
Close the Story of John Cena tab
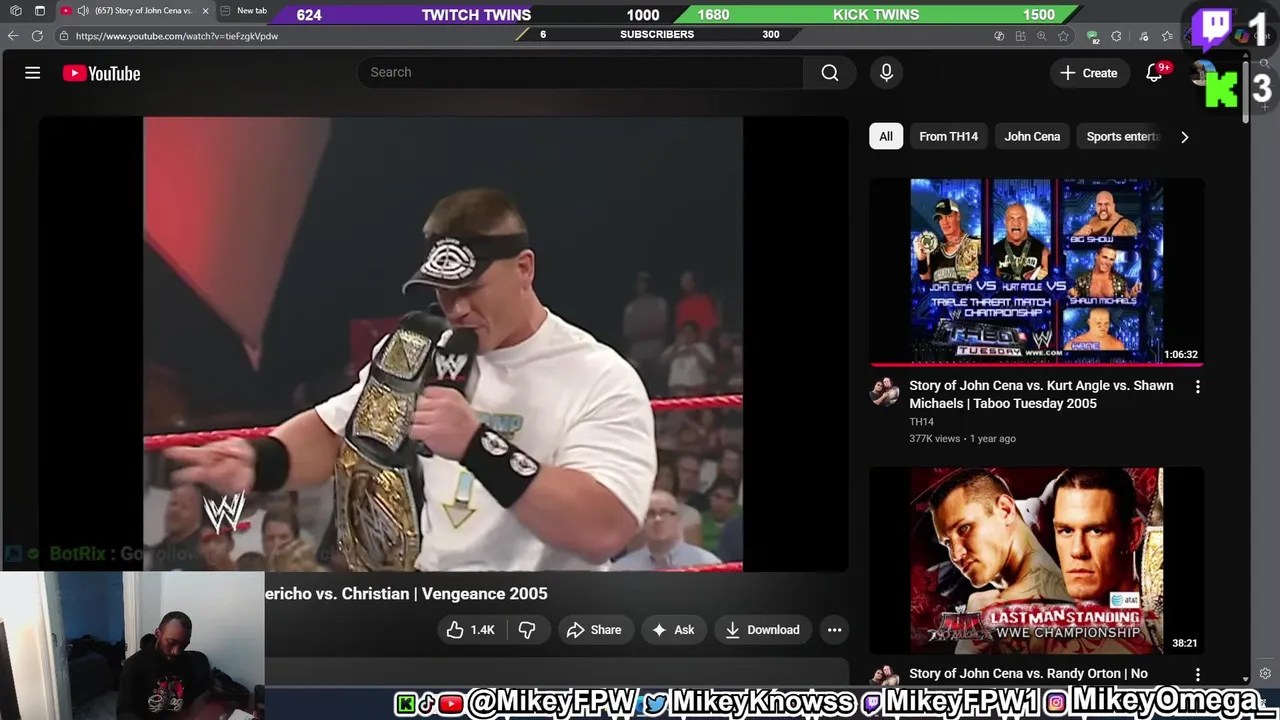tap(205, 11)
